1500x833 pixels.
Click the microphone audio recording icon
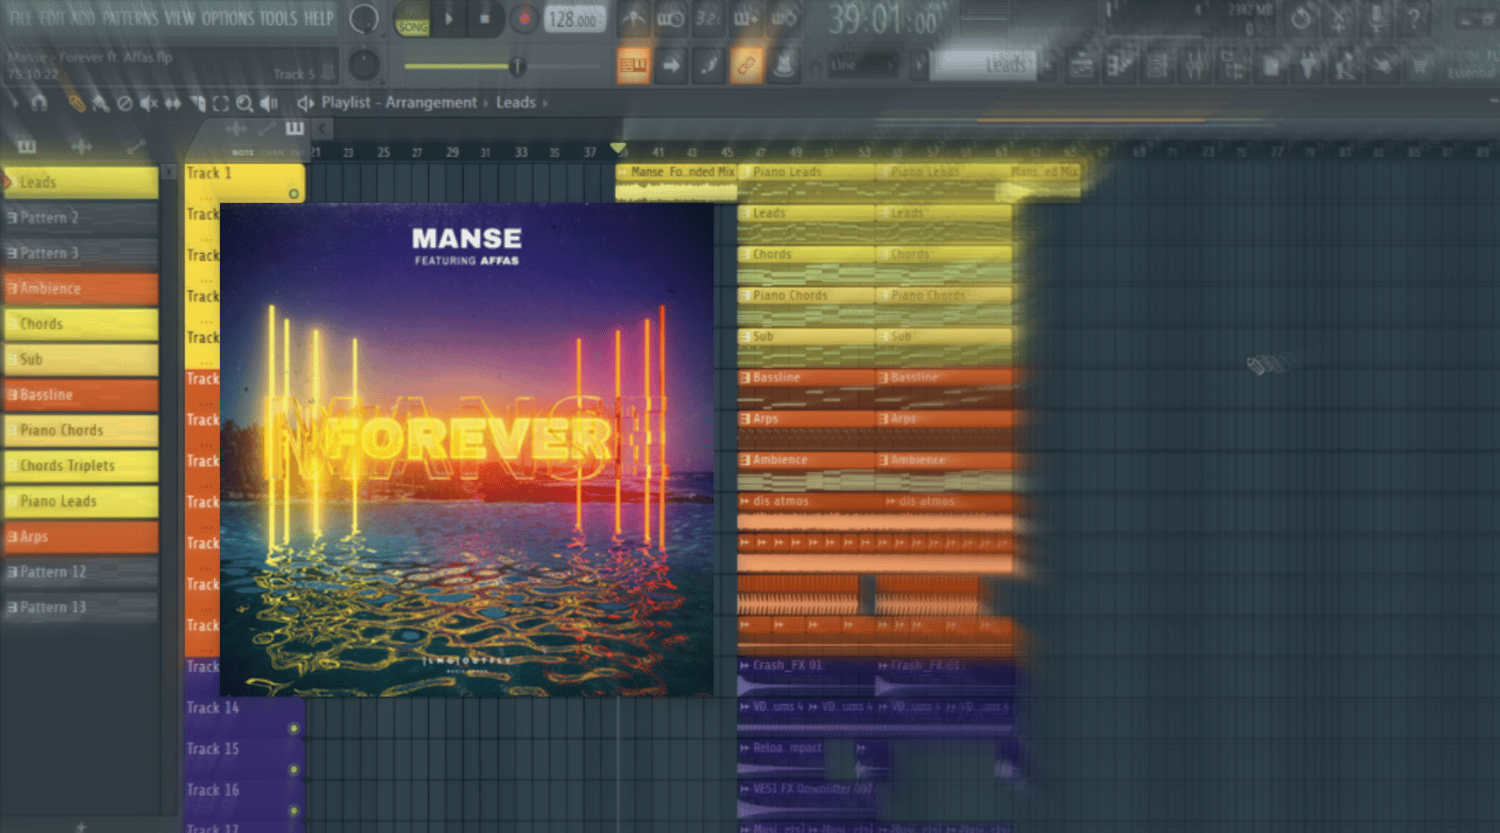[1377, 18]
